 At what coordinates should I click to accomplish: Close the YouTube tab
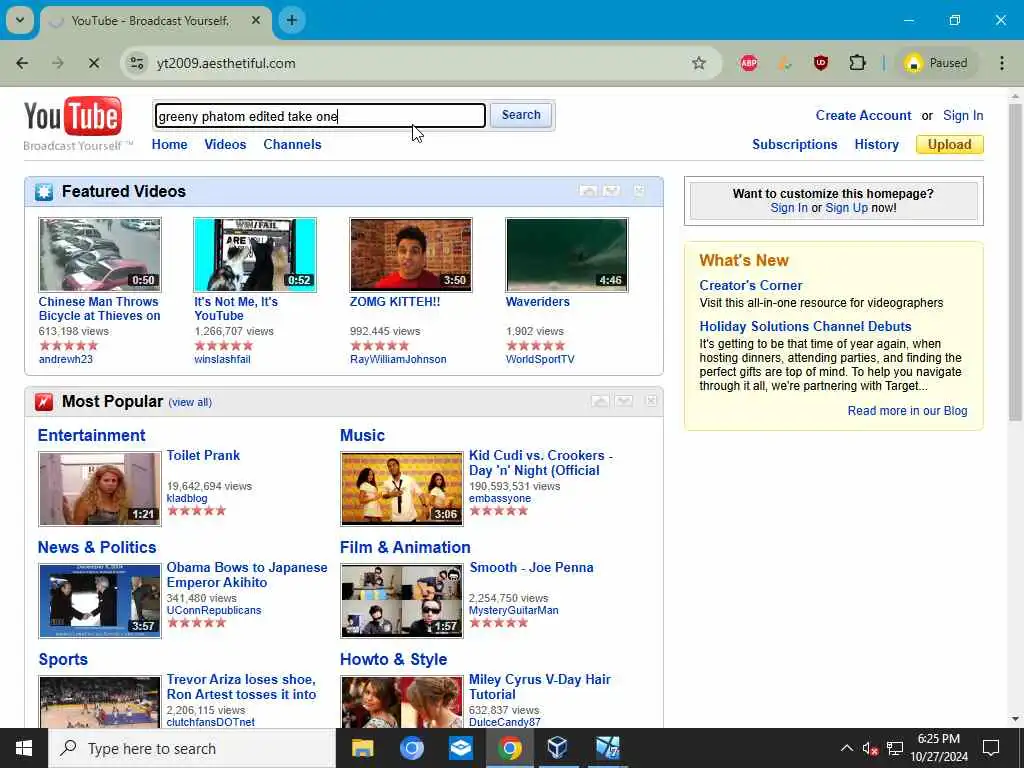click(256, 20)
